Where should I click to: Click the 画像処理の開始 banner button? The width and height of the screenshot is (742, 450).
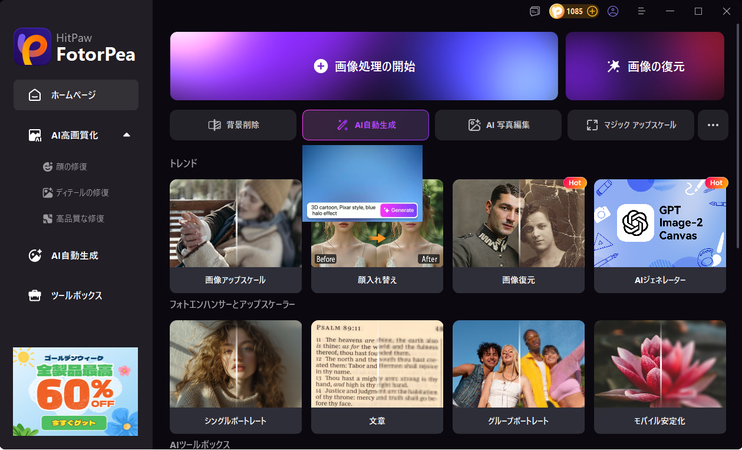[364, 66]
